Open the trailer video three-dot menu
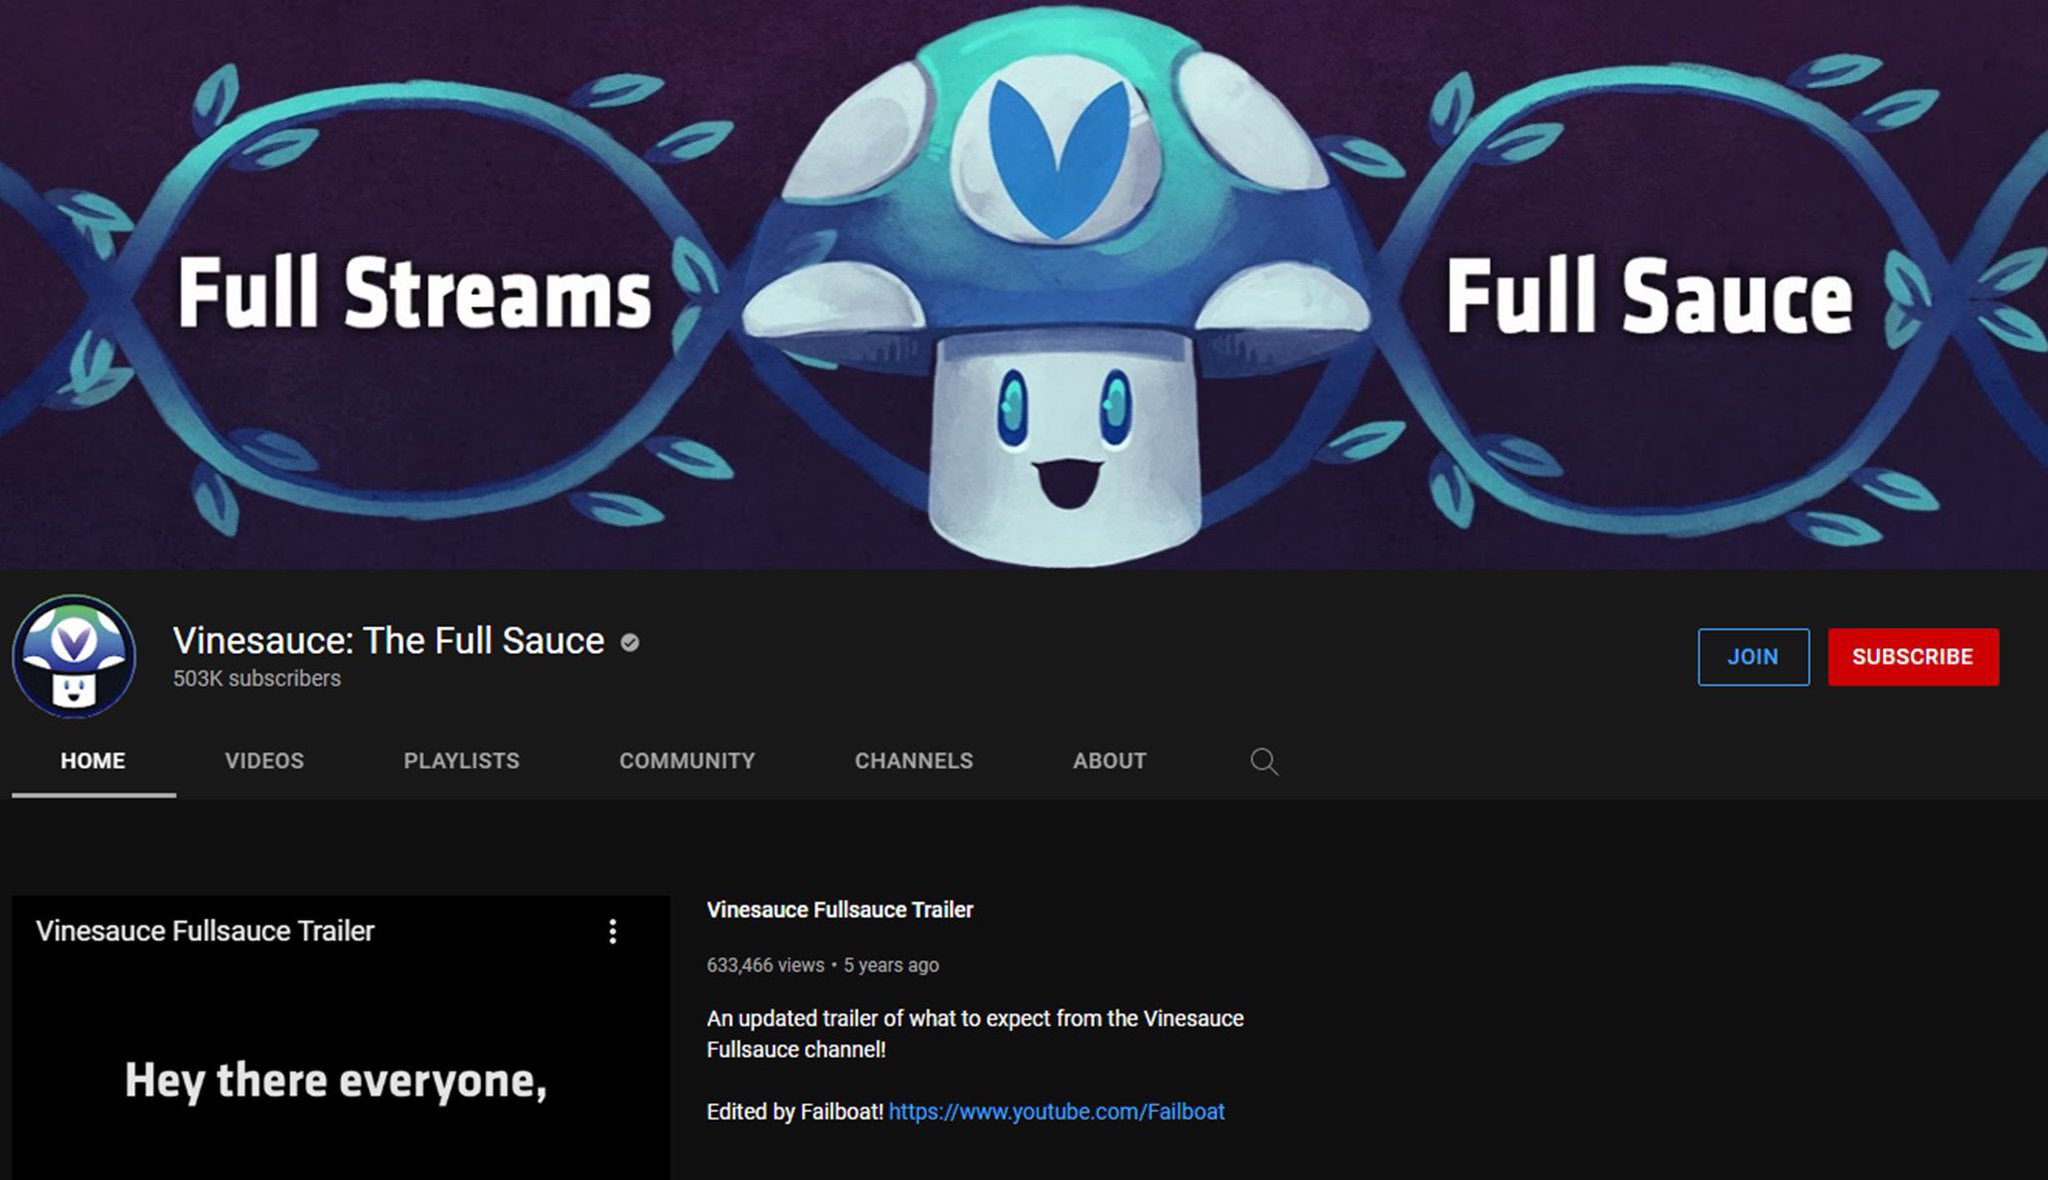The height and width of the screenshot is (1180, 2048). (613, 932)
